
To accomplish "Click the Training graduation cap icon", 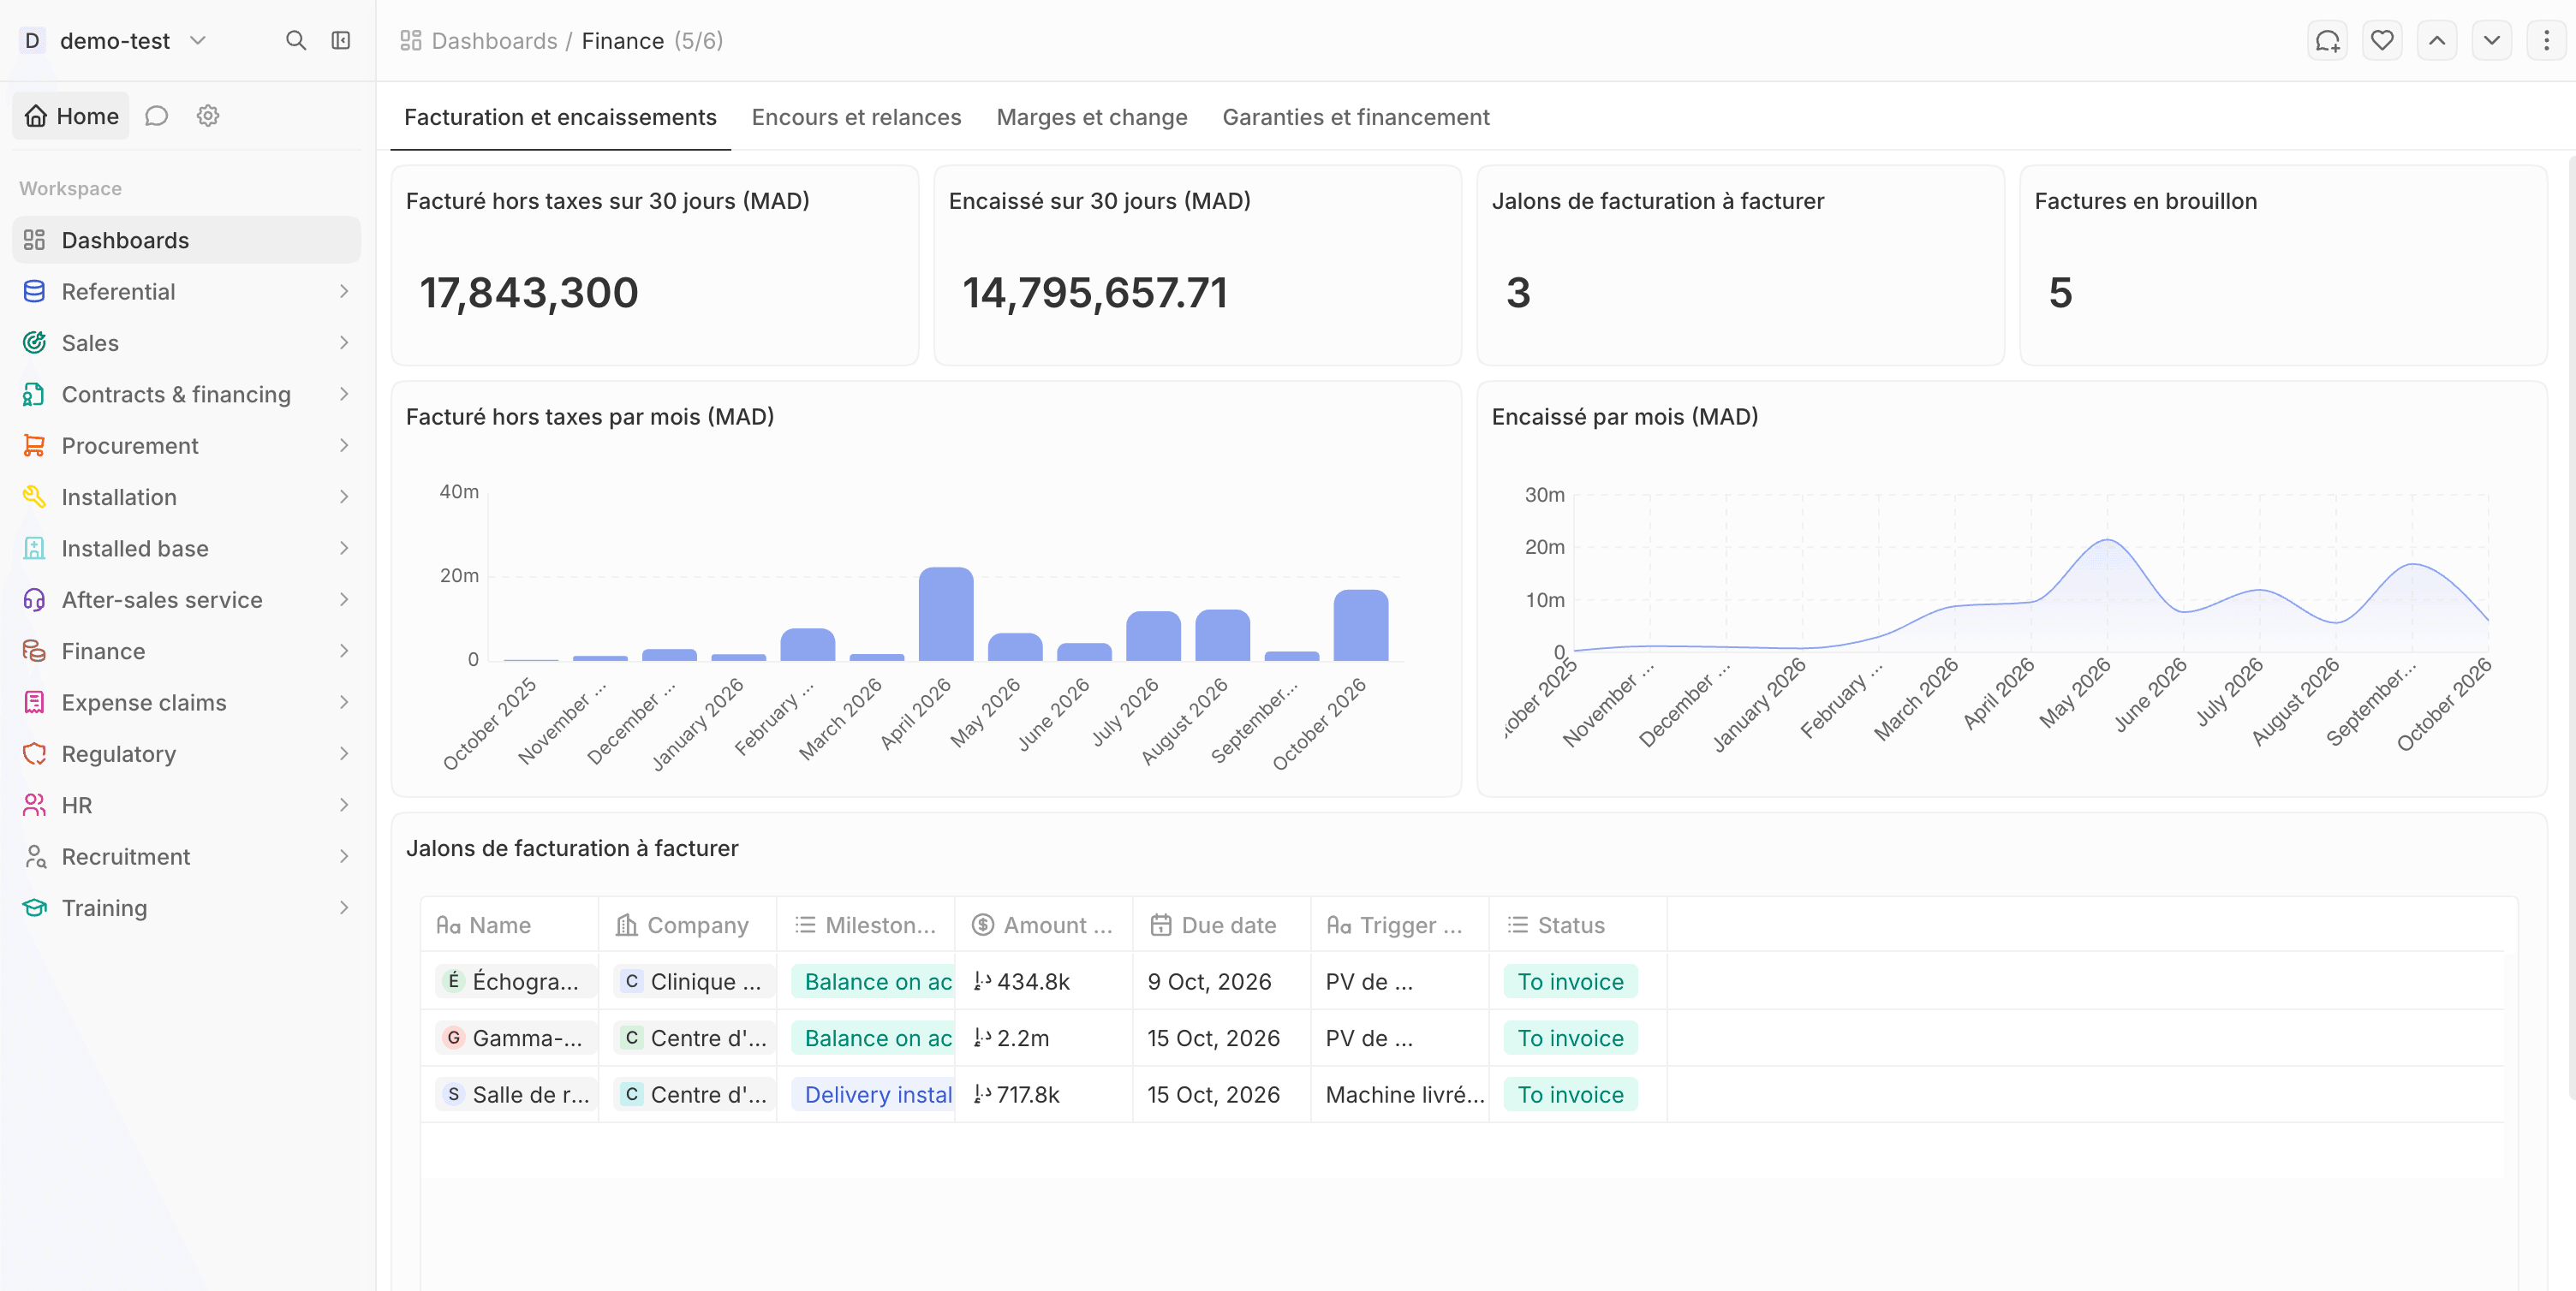I will [34, 907].
